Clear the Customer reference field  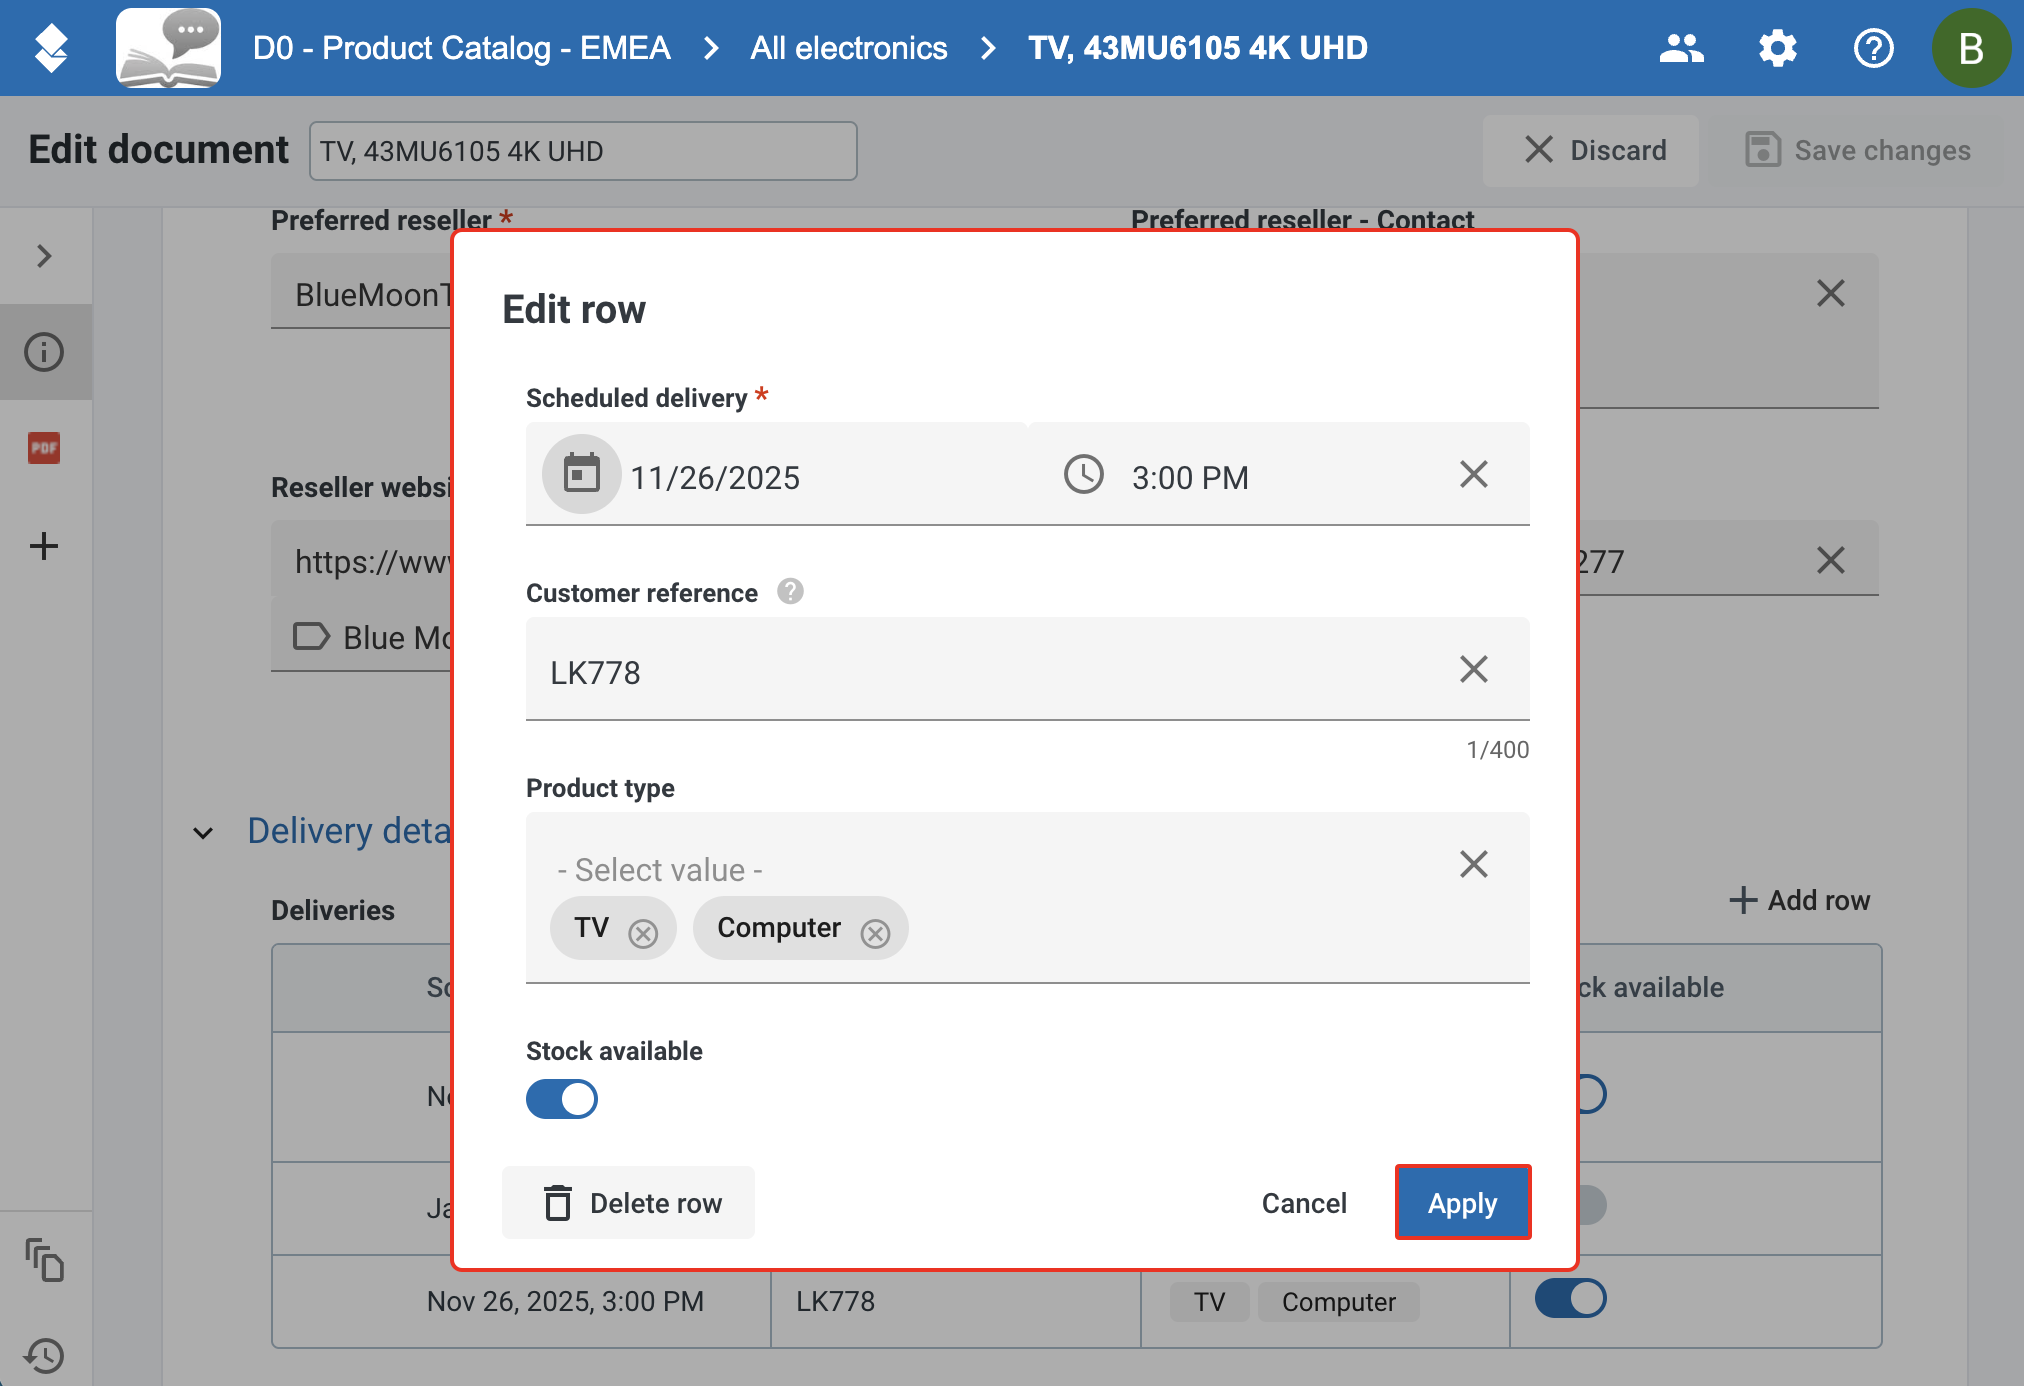pos(1473,669)
